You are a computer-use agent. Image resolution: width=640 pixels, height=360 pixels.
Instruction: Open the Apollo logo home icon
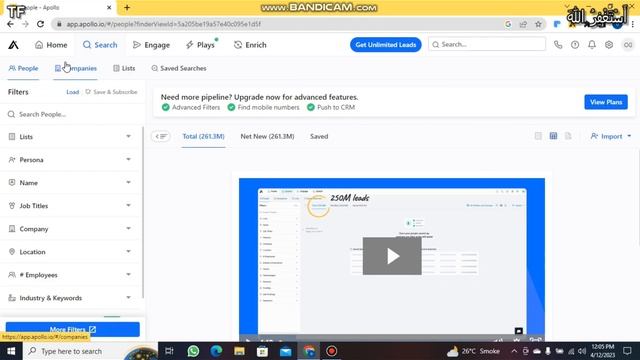click(13, 45)
